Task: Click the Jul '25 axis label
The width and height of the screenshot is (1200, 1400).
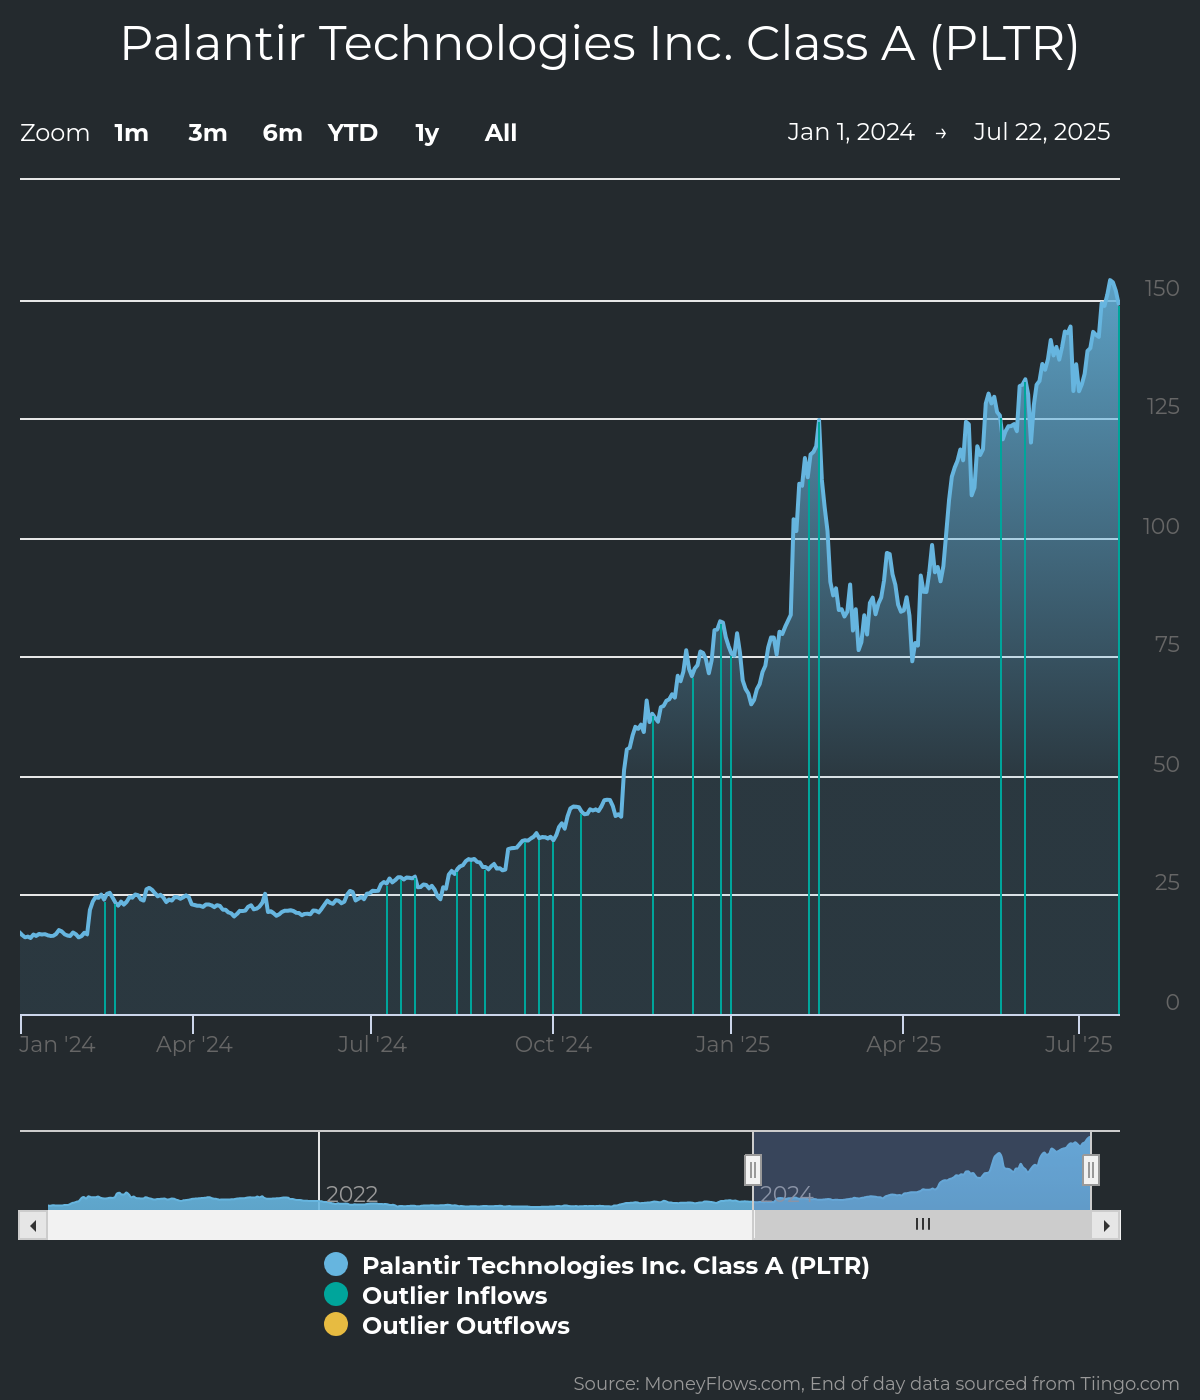Action: coord(1079,1045)
